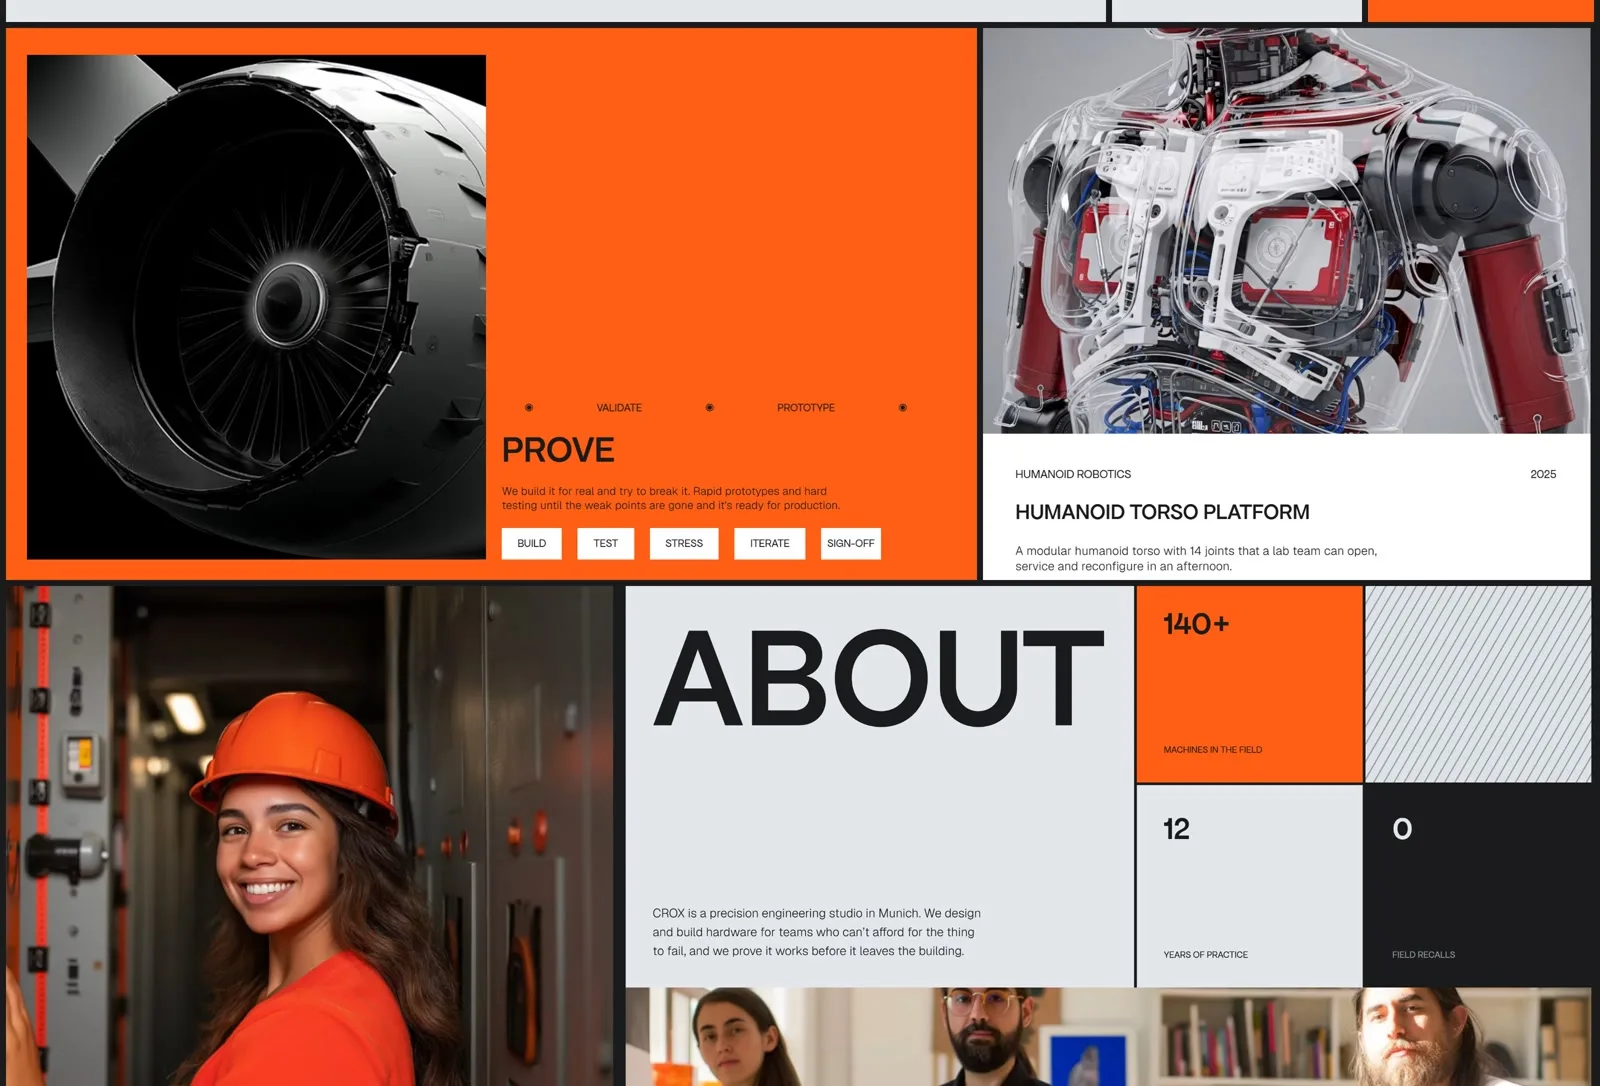Open the HUMANOID TORSO PLATFORM title
The height and width of the screenshot is (1086, 1600).
click(x=1162, y=512)
